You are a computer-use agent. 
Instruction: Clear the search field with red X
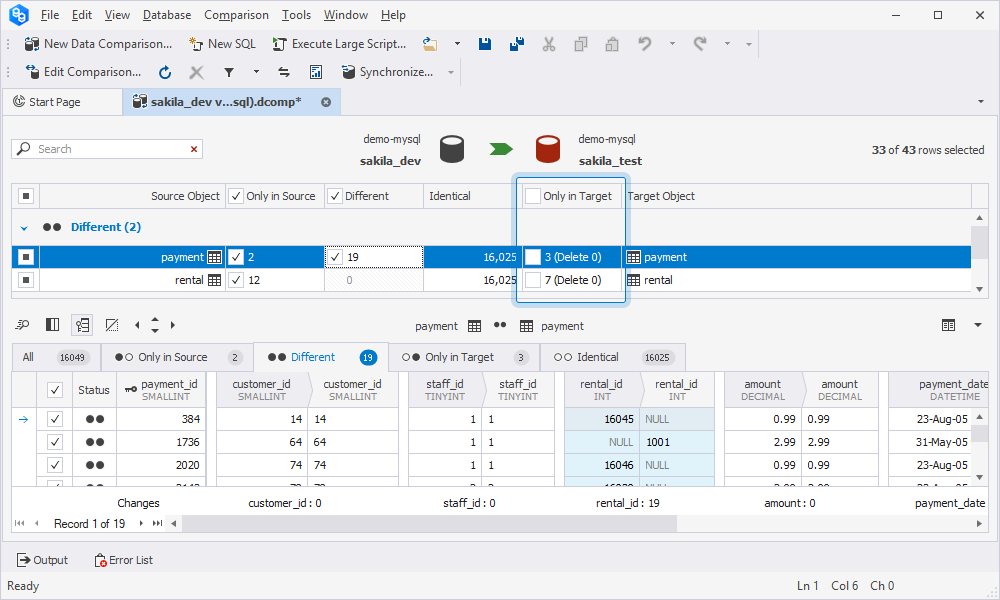pos(194,149)
